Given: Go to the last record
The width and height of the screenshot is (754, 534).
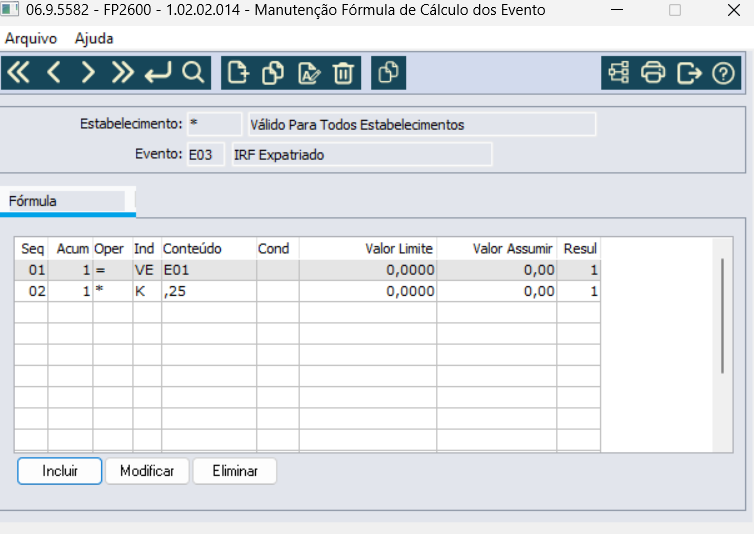Looking at the screenshot, I should [x=122, y=73].
